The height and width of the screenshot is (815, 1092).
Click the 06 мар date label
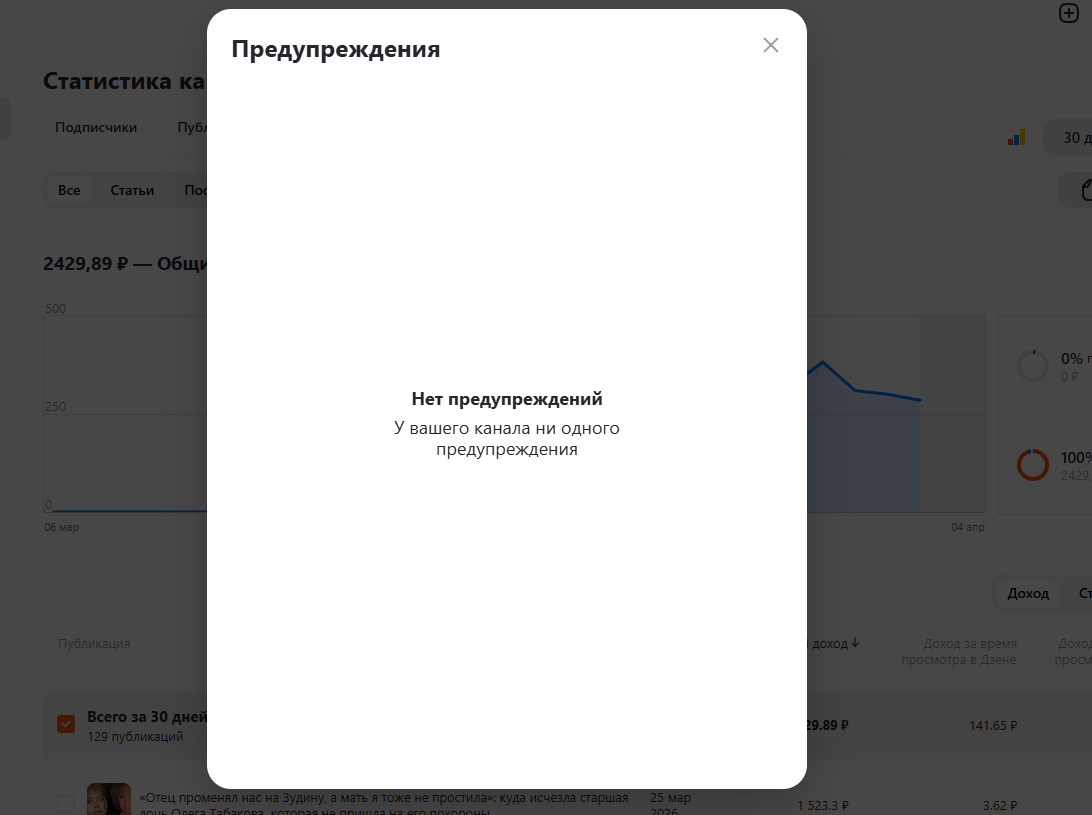pos(61,527)
